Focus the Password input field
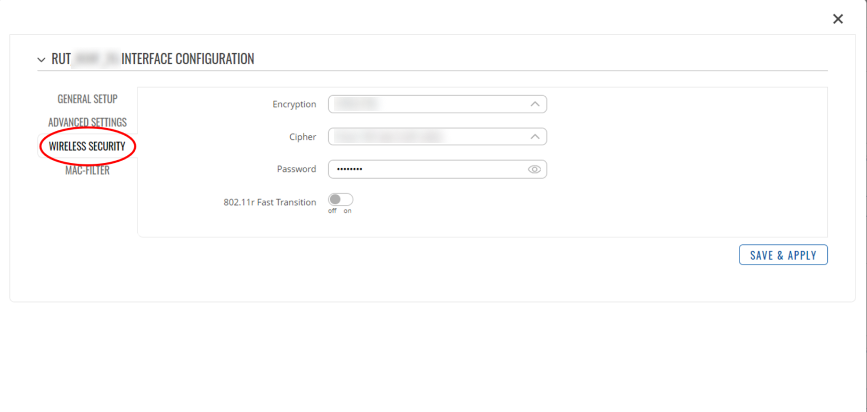 point(427,170)
